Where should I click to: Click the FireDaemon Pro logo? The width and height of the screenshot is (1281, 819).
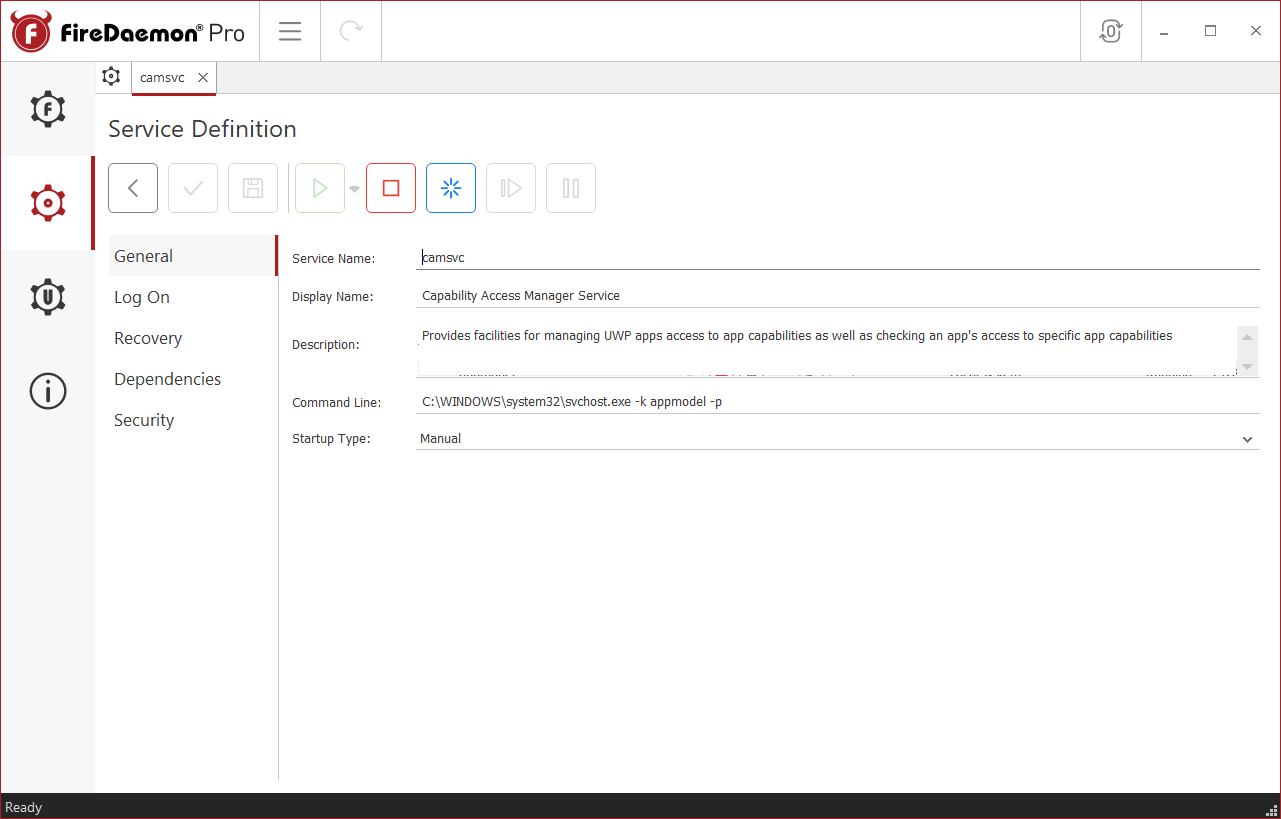click(128, 32)
